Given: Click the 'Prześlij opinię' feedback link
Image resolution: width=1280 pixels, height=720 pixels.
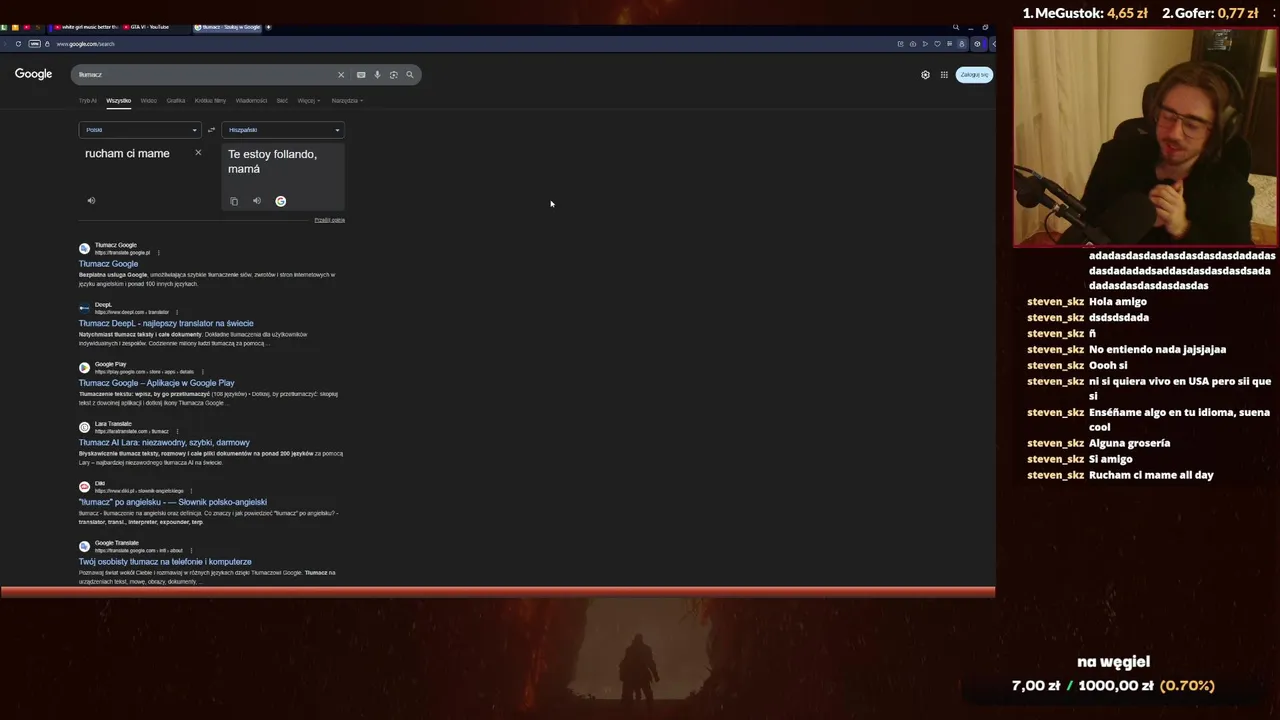Looking at the screenshot, I should 329,220.
